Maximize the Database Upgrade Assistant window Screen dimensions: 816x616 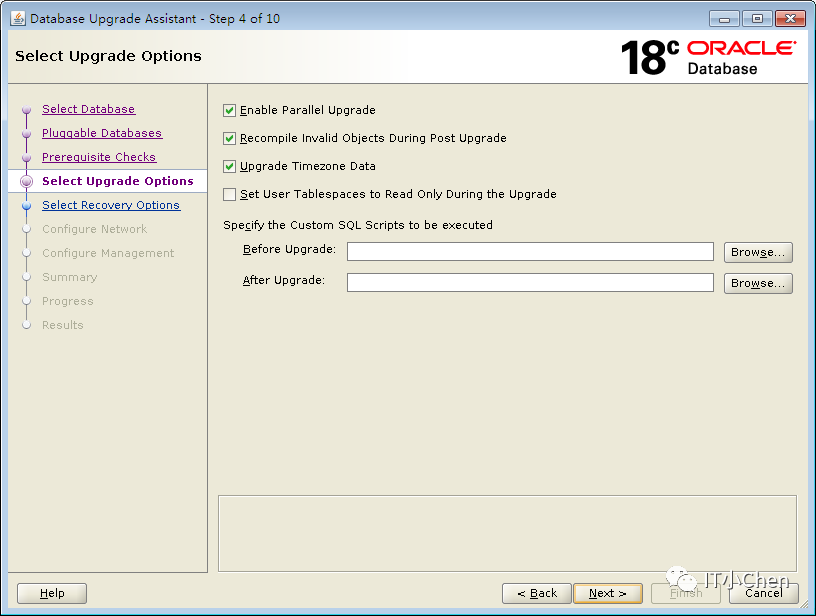pos(757,19)
